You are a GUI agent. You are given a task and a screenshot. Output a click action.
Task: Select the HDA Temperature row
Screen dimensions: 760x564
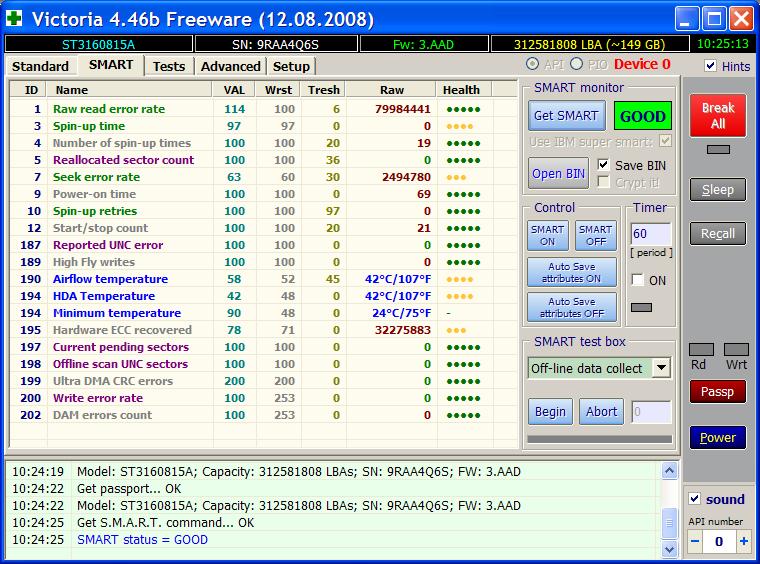(263, 296)
